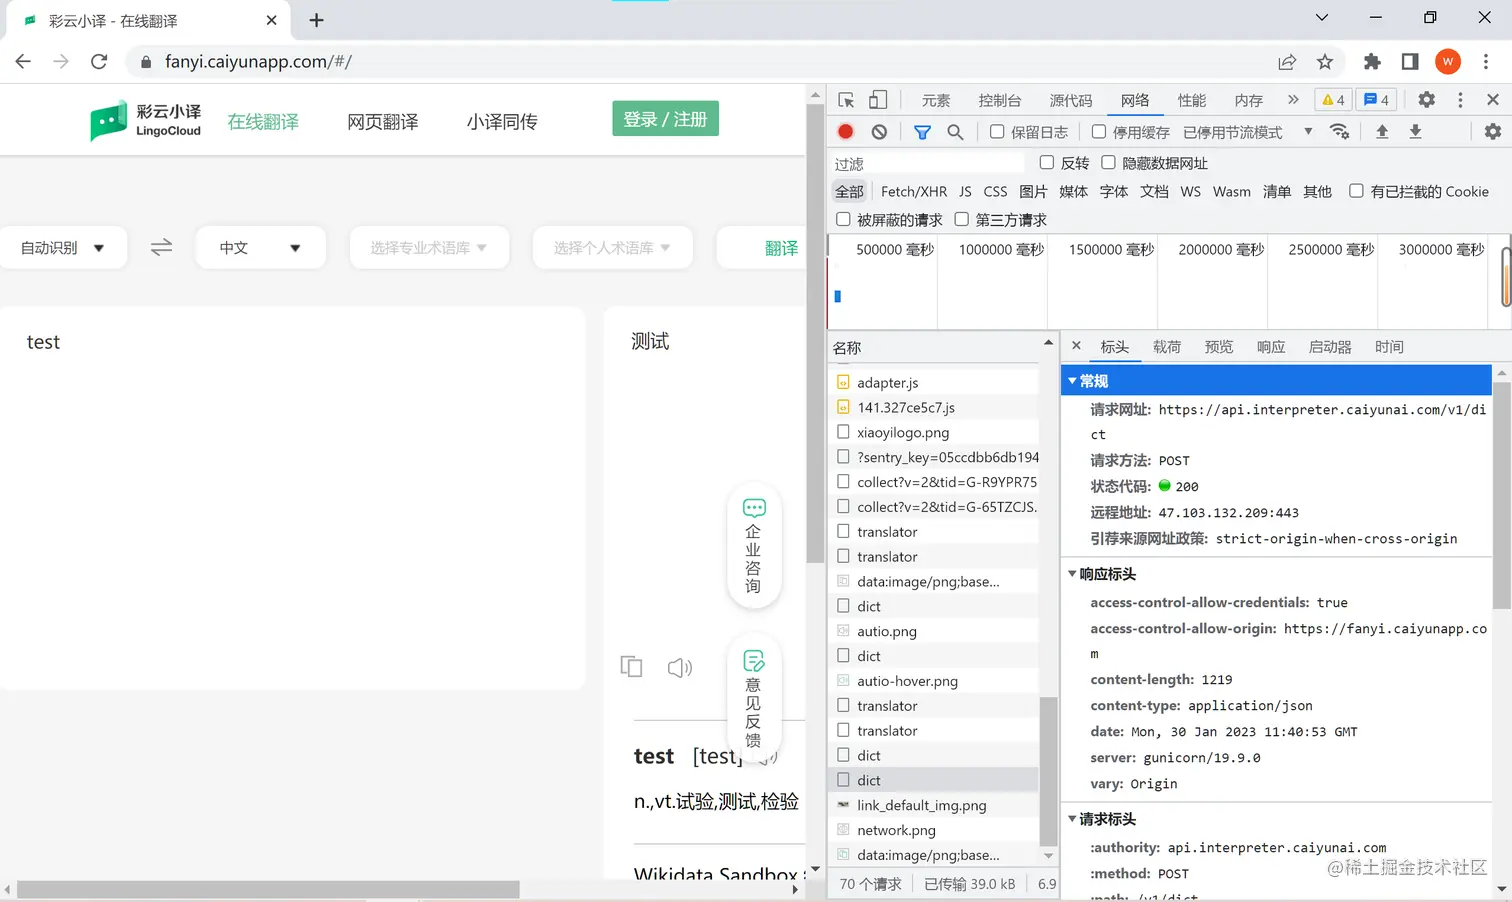Switch to 控制台 Console tab

pyautogui.click(x=1000, y=100)
